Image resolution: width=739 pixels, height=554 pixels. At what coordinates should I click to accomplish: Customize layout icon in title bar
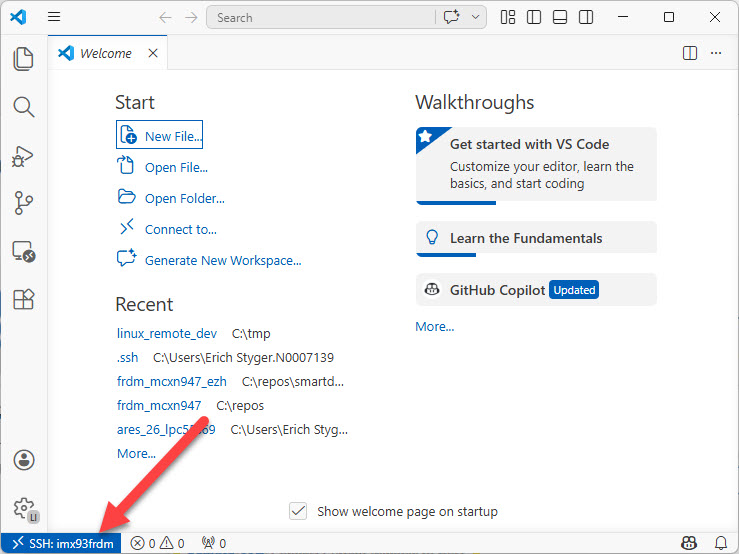click(x=508, y=17)
